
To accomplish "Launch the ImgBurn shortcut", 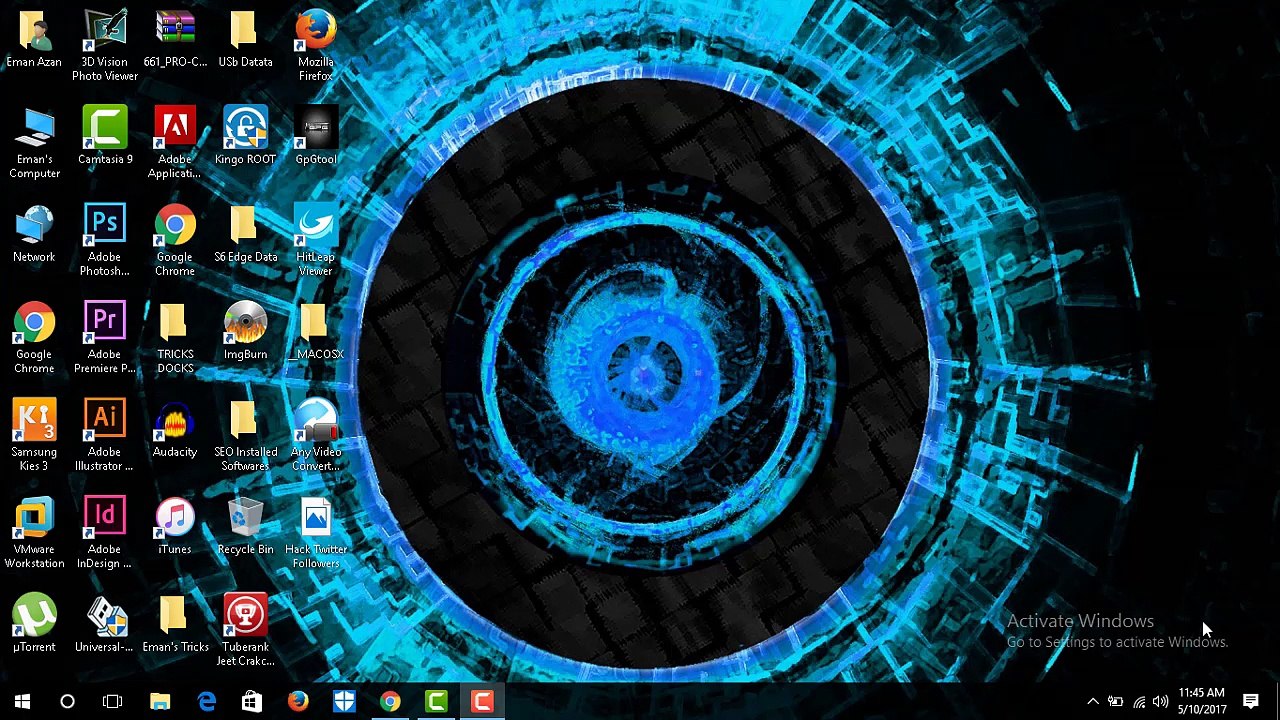I will [245, 331].
